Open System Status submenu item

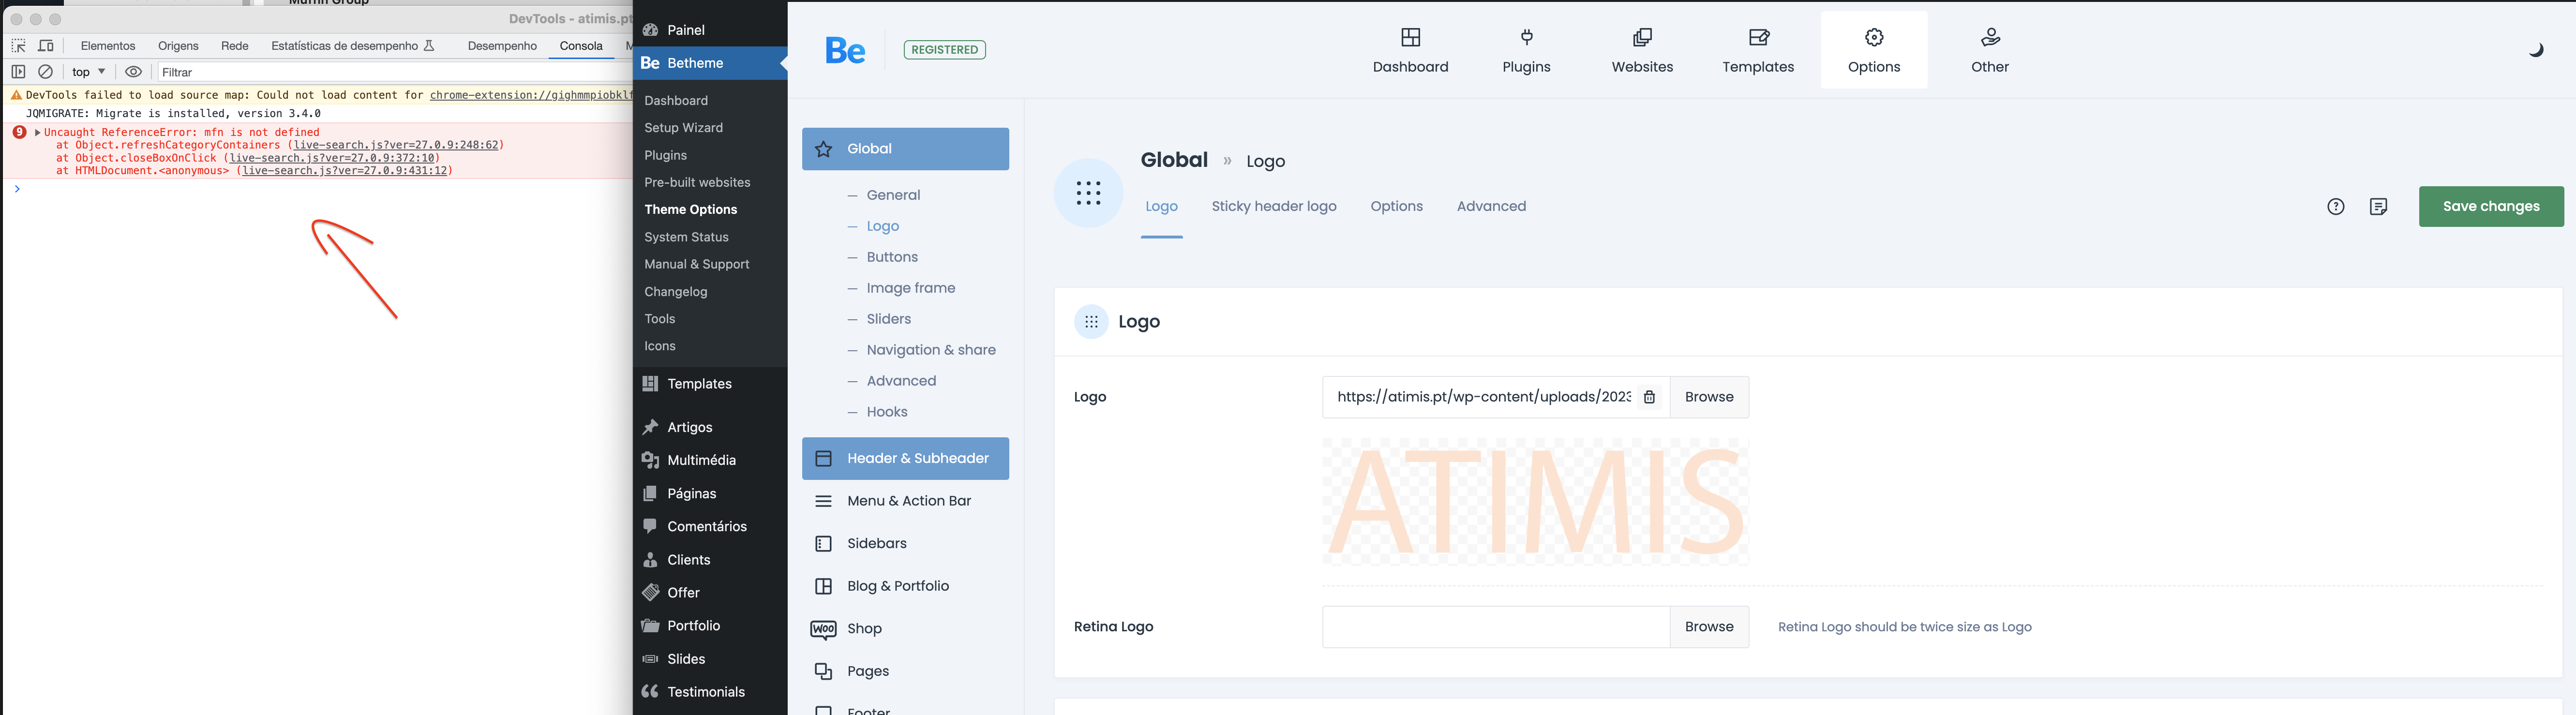pyautogui.click(x=686, y=237)
